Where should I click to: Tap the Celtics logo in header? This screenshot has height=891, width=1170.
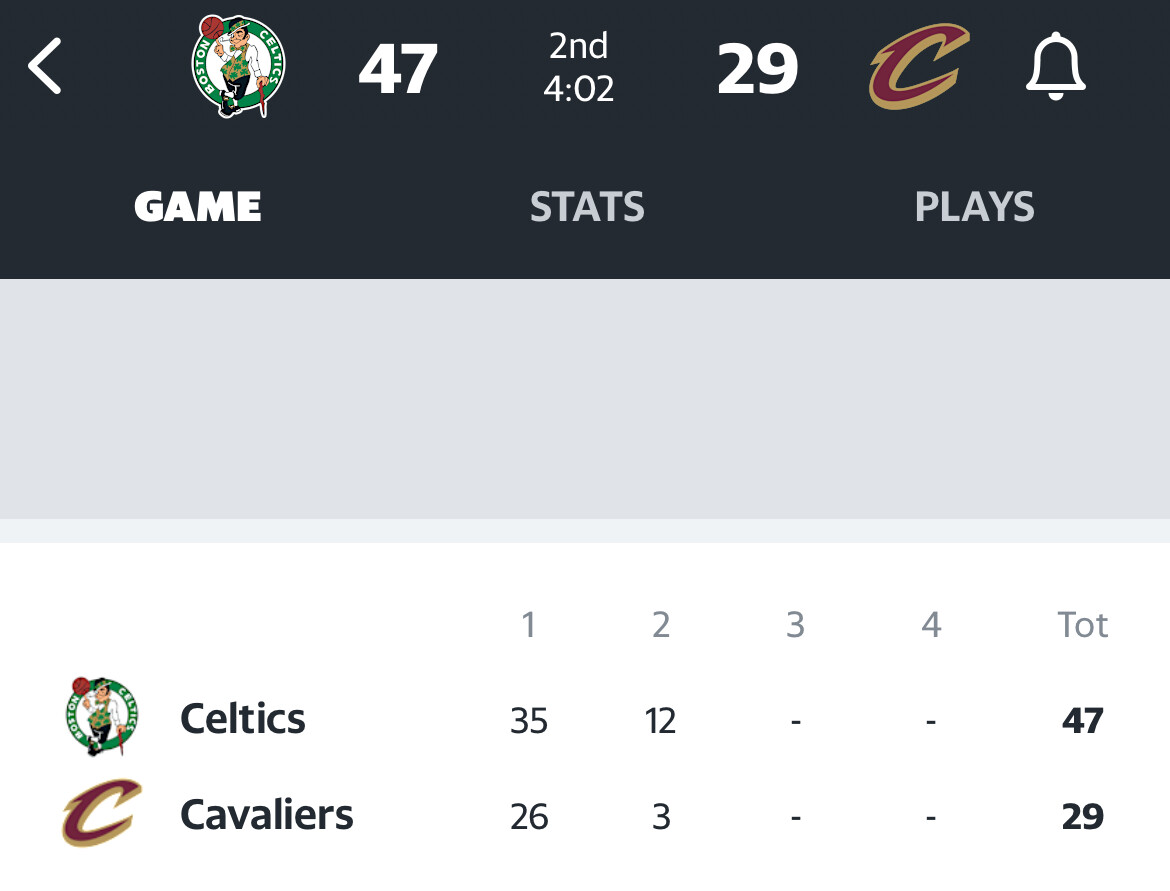[x=238, y=68]
